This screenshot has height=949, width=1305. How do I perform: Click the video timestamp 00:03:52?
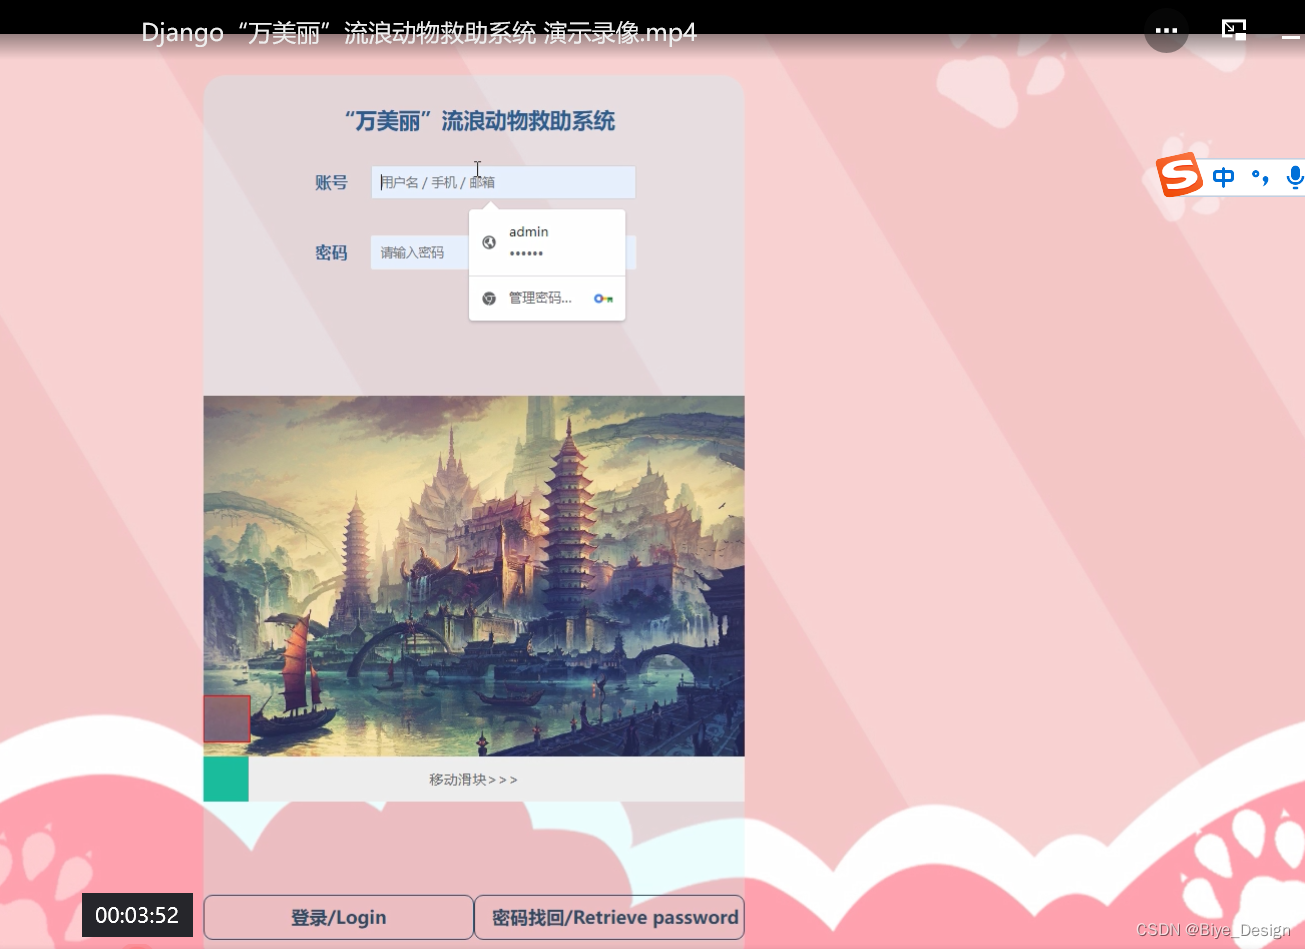137,915
